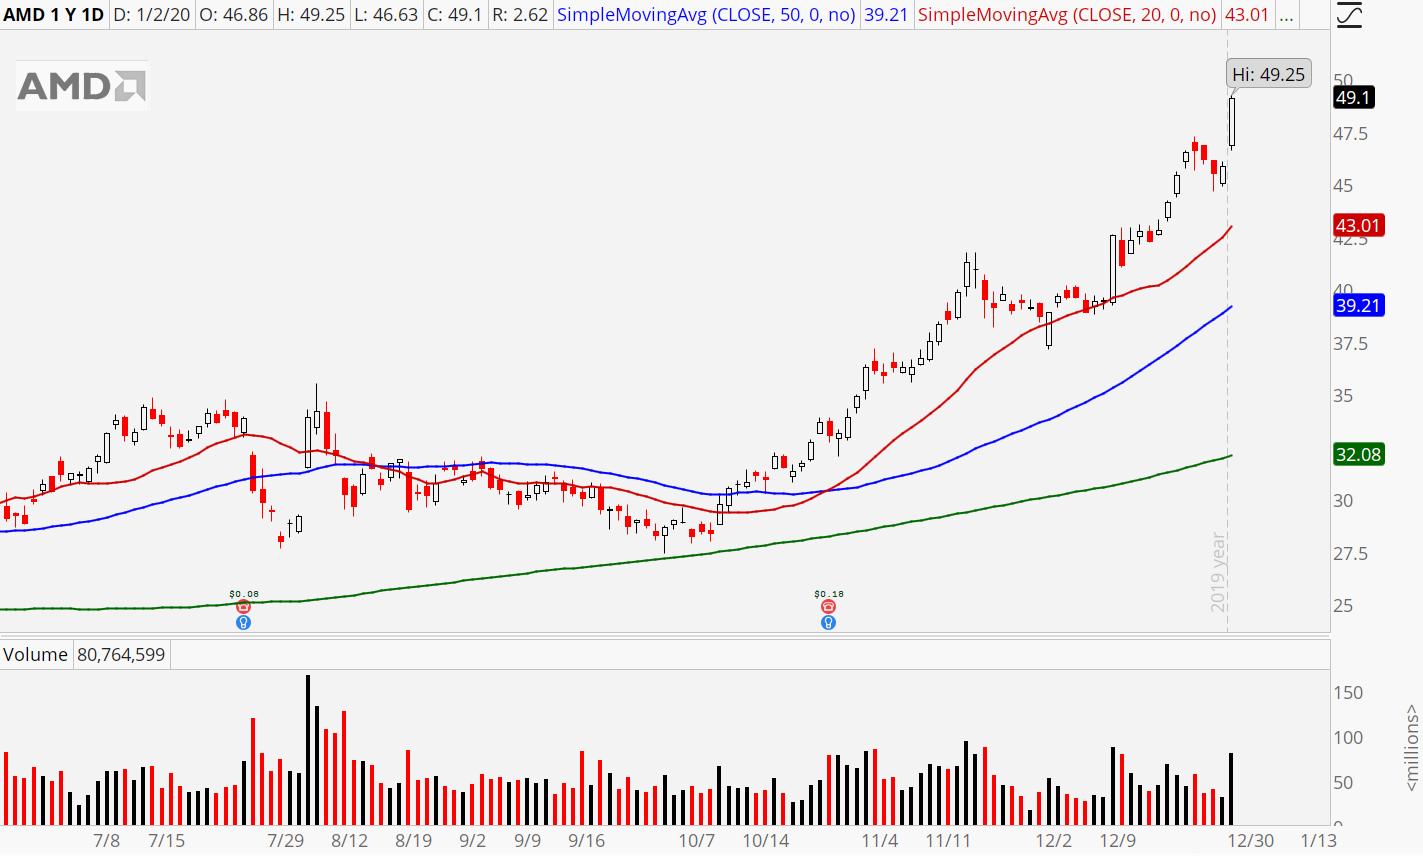This screenshot has width=1423, height=856.
Task: Click the blue lightbulb icon under the $0.18 marker
Action: [828, 622]
